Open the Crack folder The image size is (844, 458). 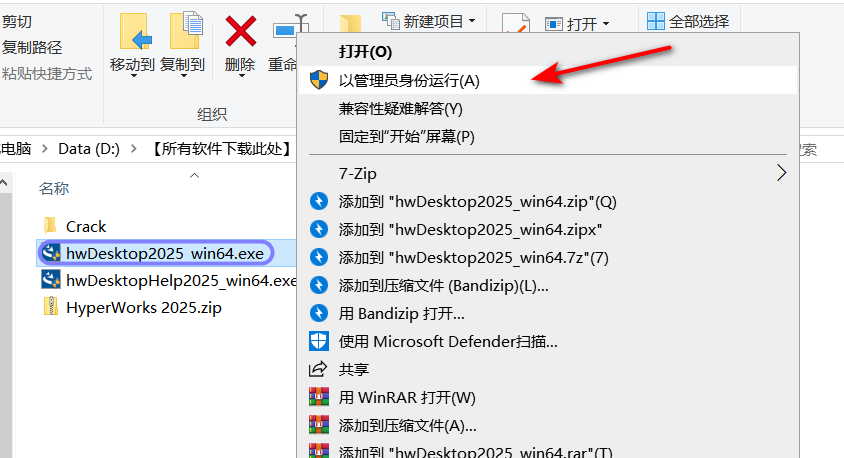tap(86, 226)
